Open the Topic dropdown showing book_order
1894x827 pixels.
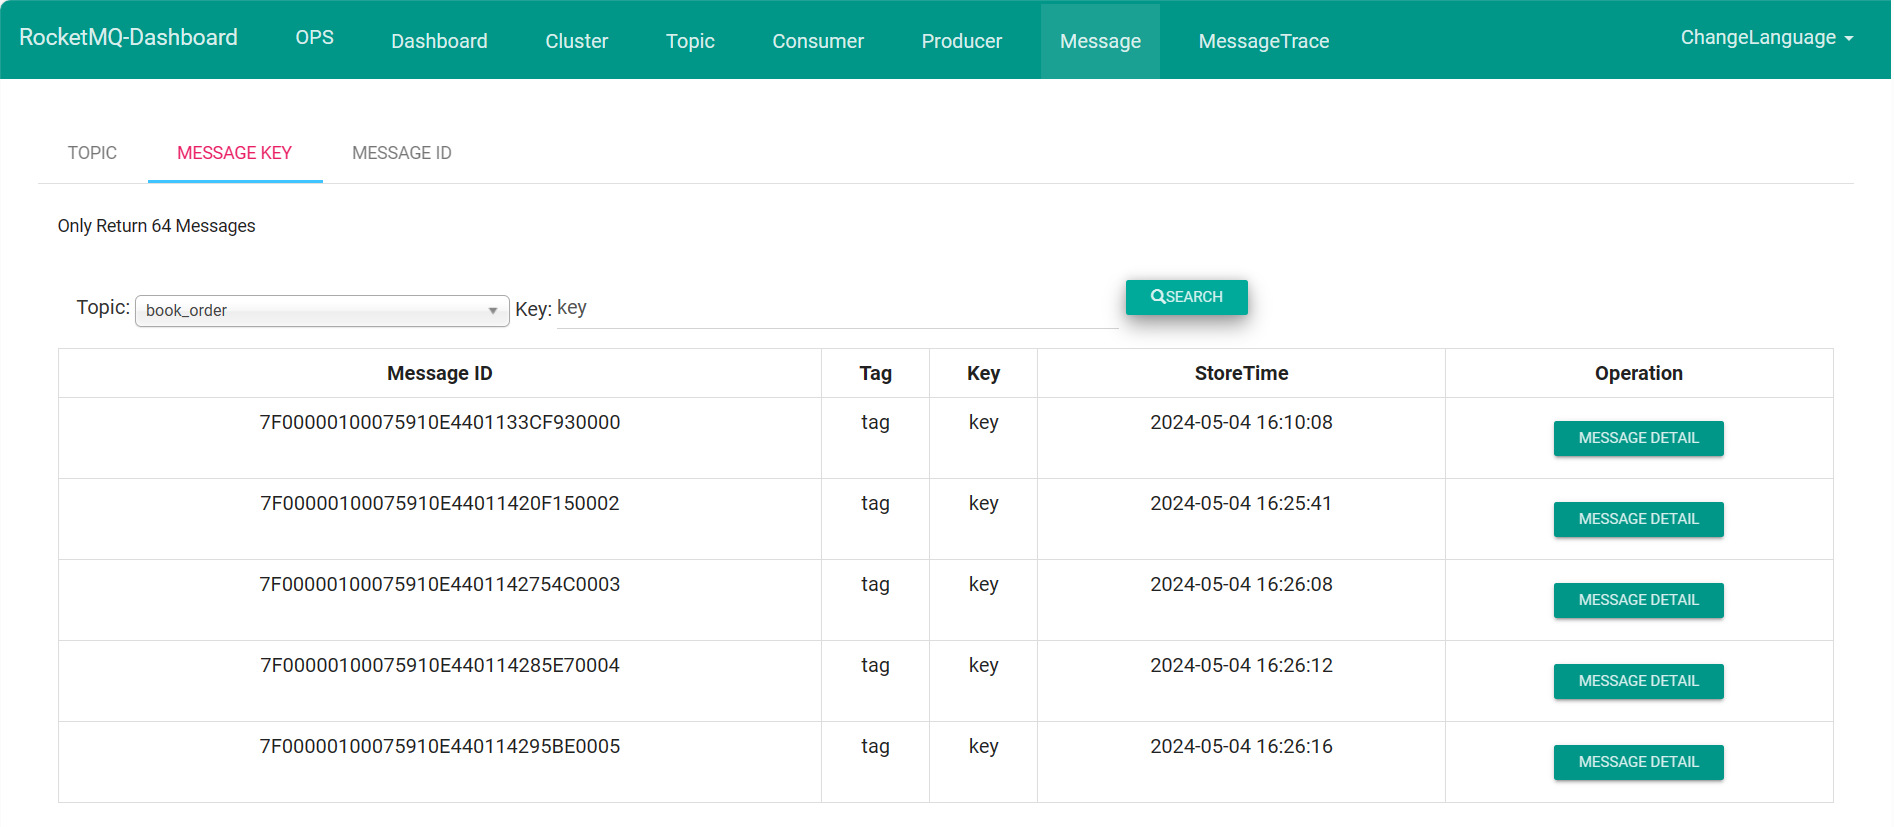321,311
